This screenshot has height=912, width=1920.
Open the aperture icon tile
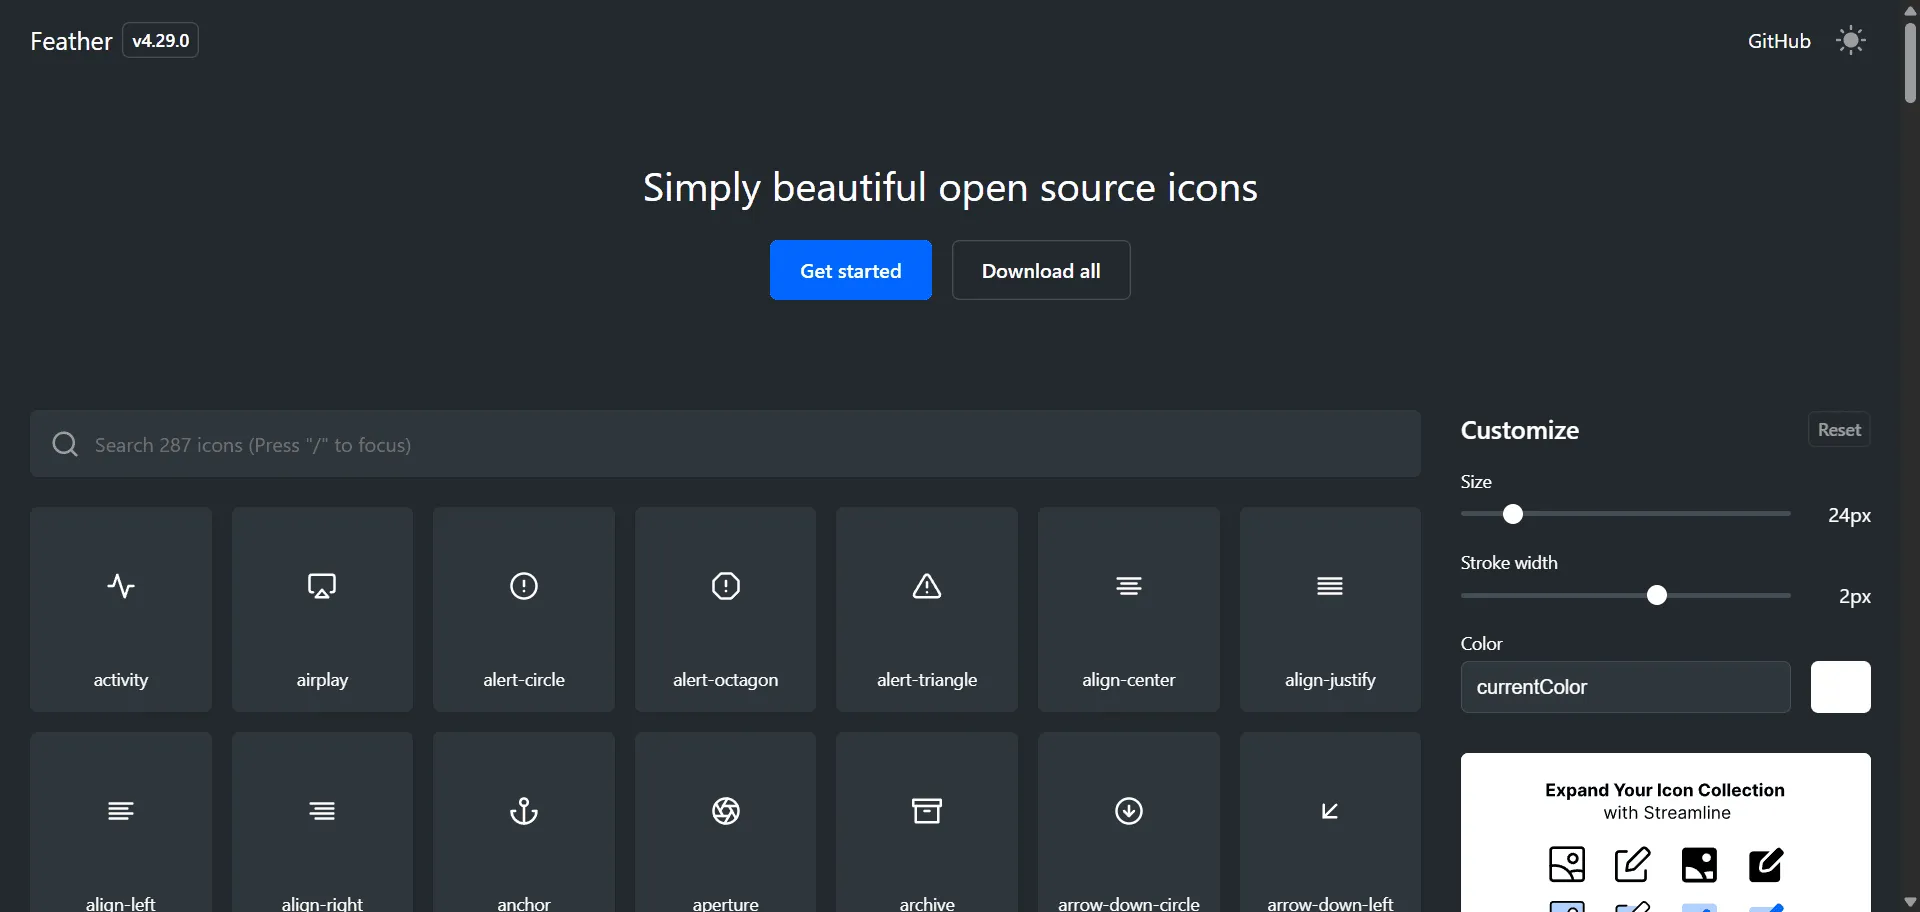coord(725,822)
